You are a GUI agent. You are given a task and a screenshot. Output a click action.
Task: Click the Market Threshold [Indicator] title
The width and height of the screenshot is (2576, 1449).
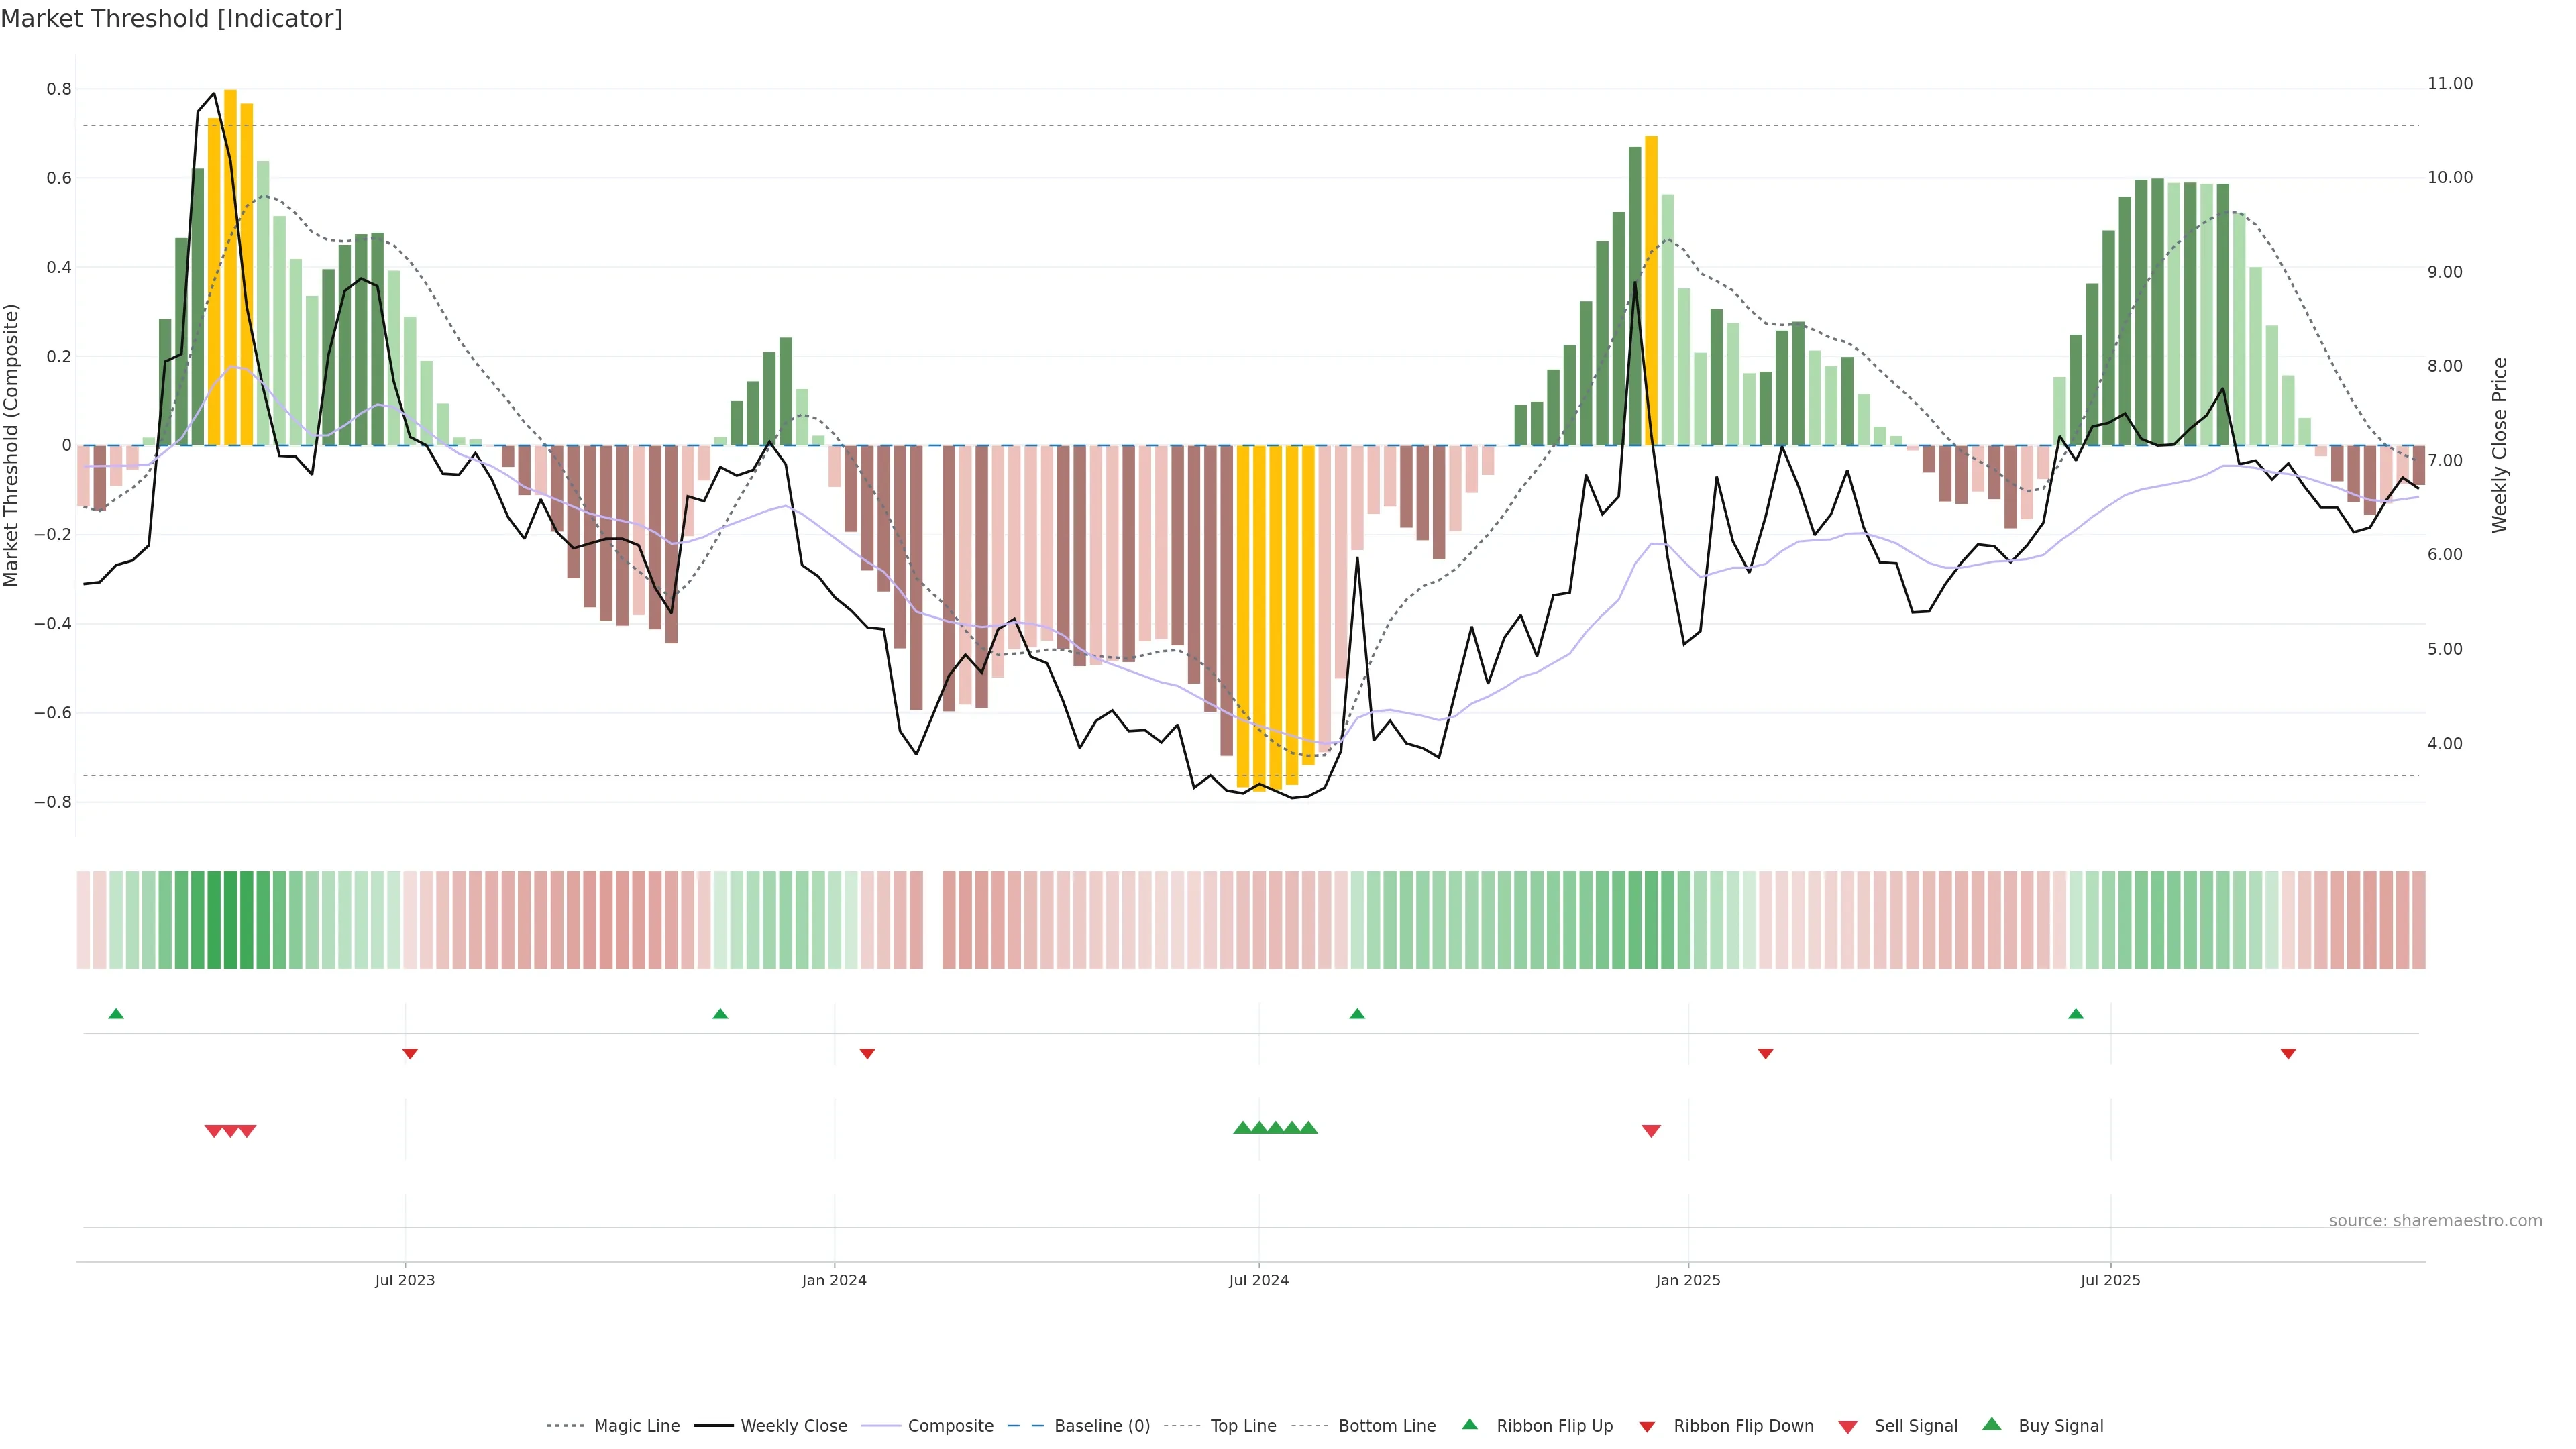pyautogui.click(x=172, y=19)
